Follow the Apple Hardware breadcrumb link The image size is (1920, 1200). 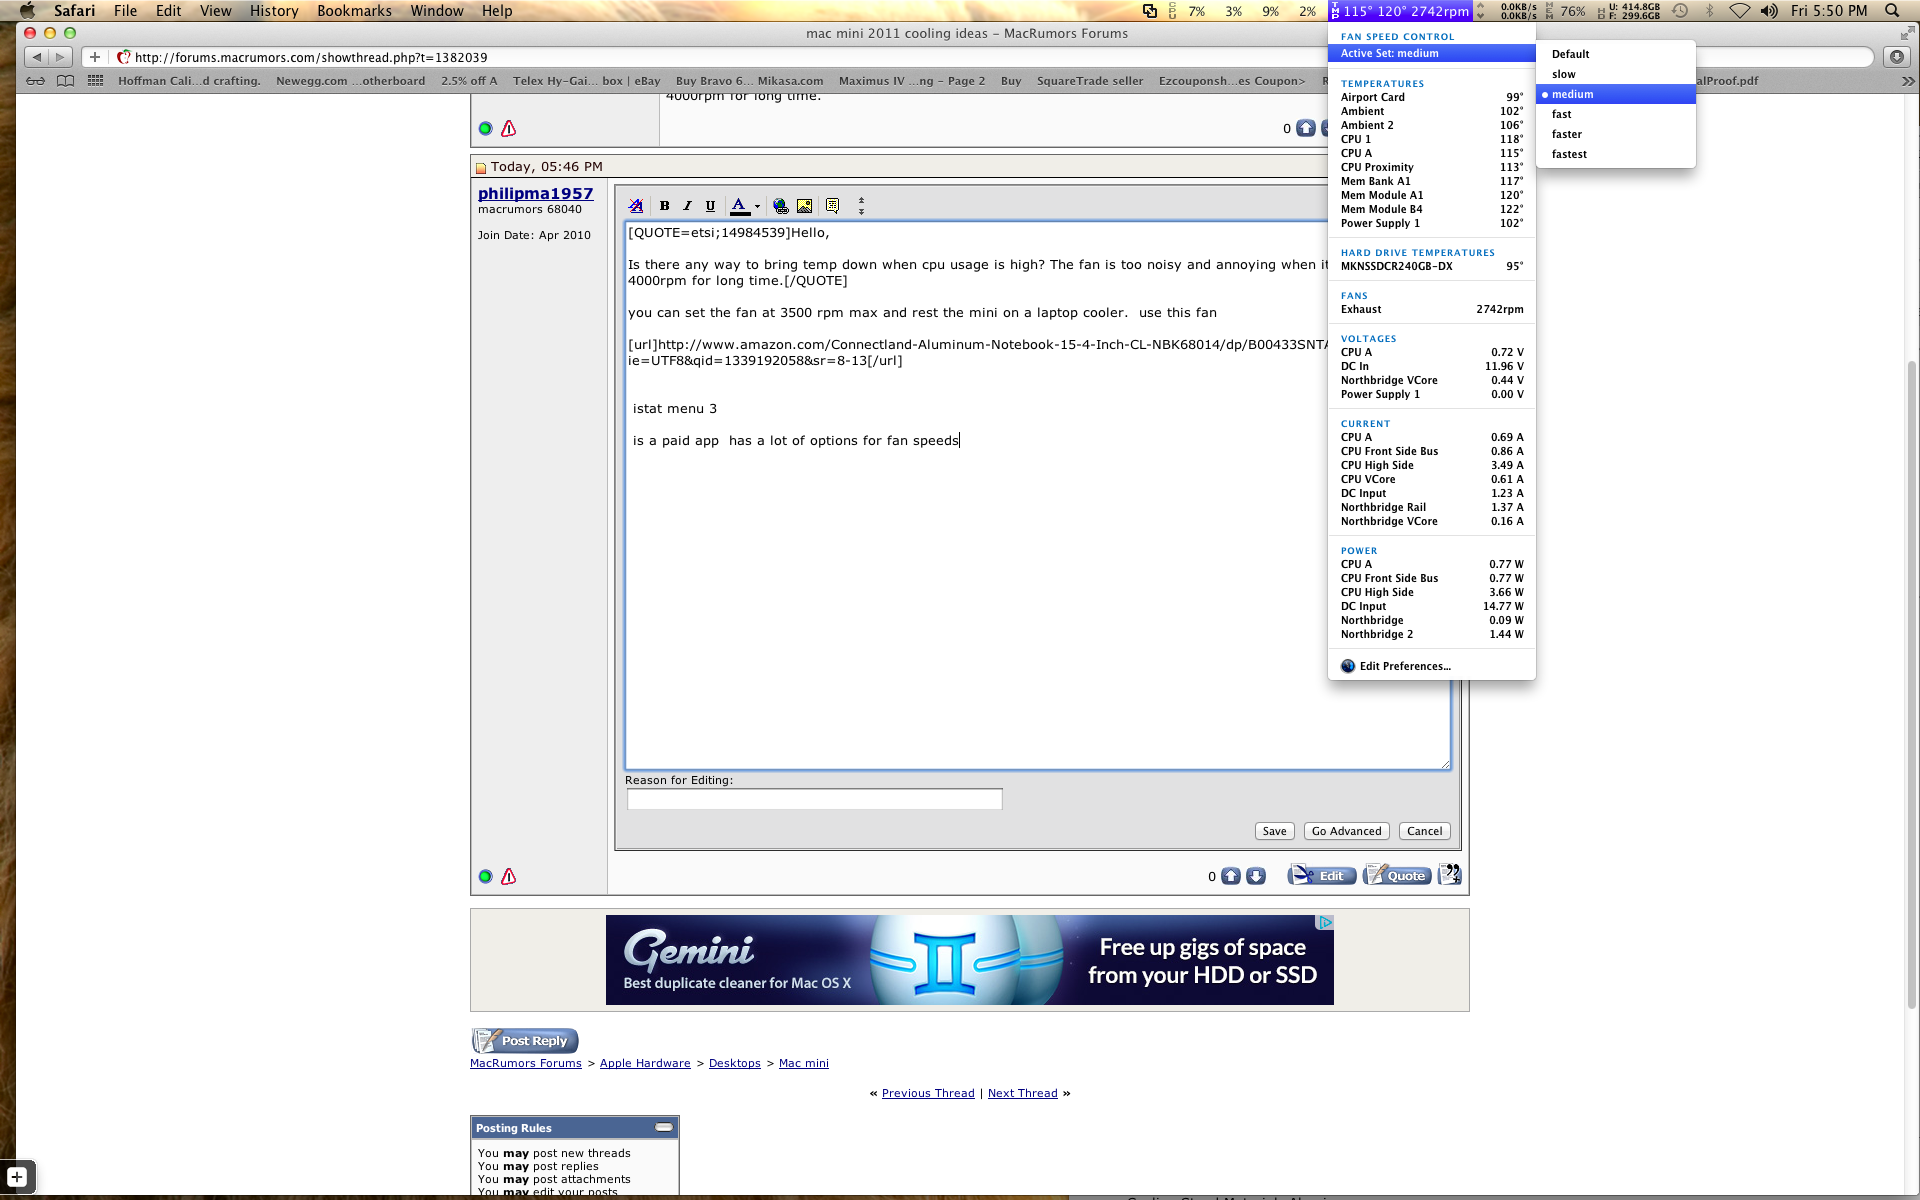(645, 1063)
